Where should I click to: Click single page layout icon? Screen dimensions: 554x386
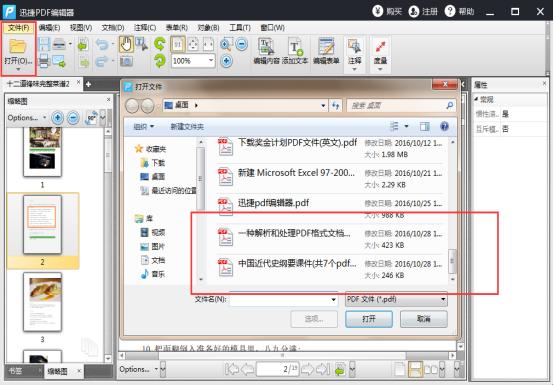(400, 369)
